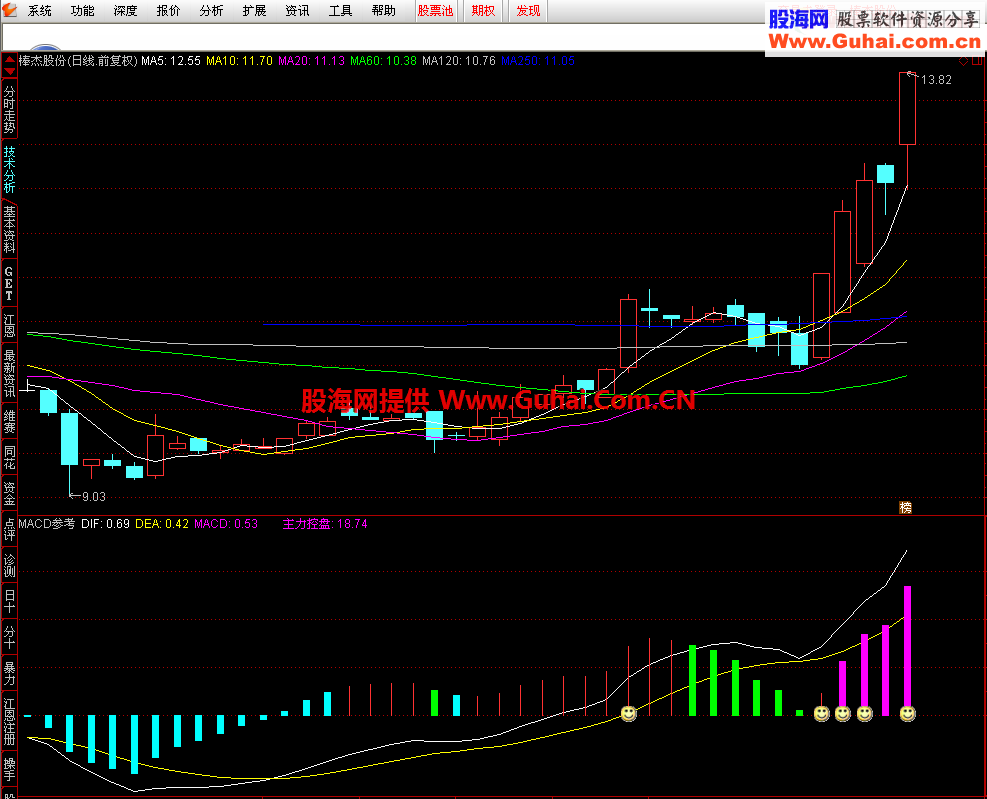Open the 最新资讯 side tab
The width and height of the screenshot is (987, 799).
point(9,375)
